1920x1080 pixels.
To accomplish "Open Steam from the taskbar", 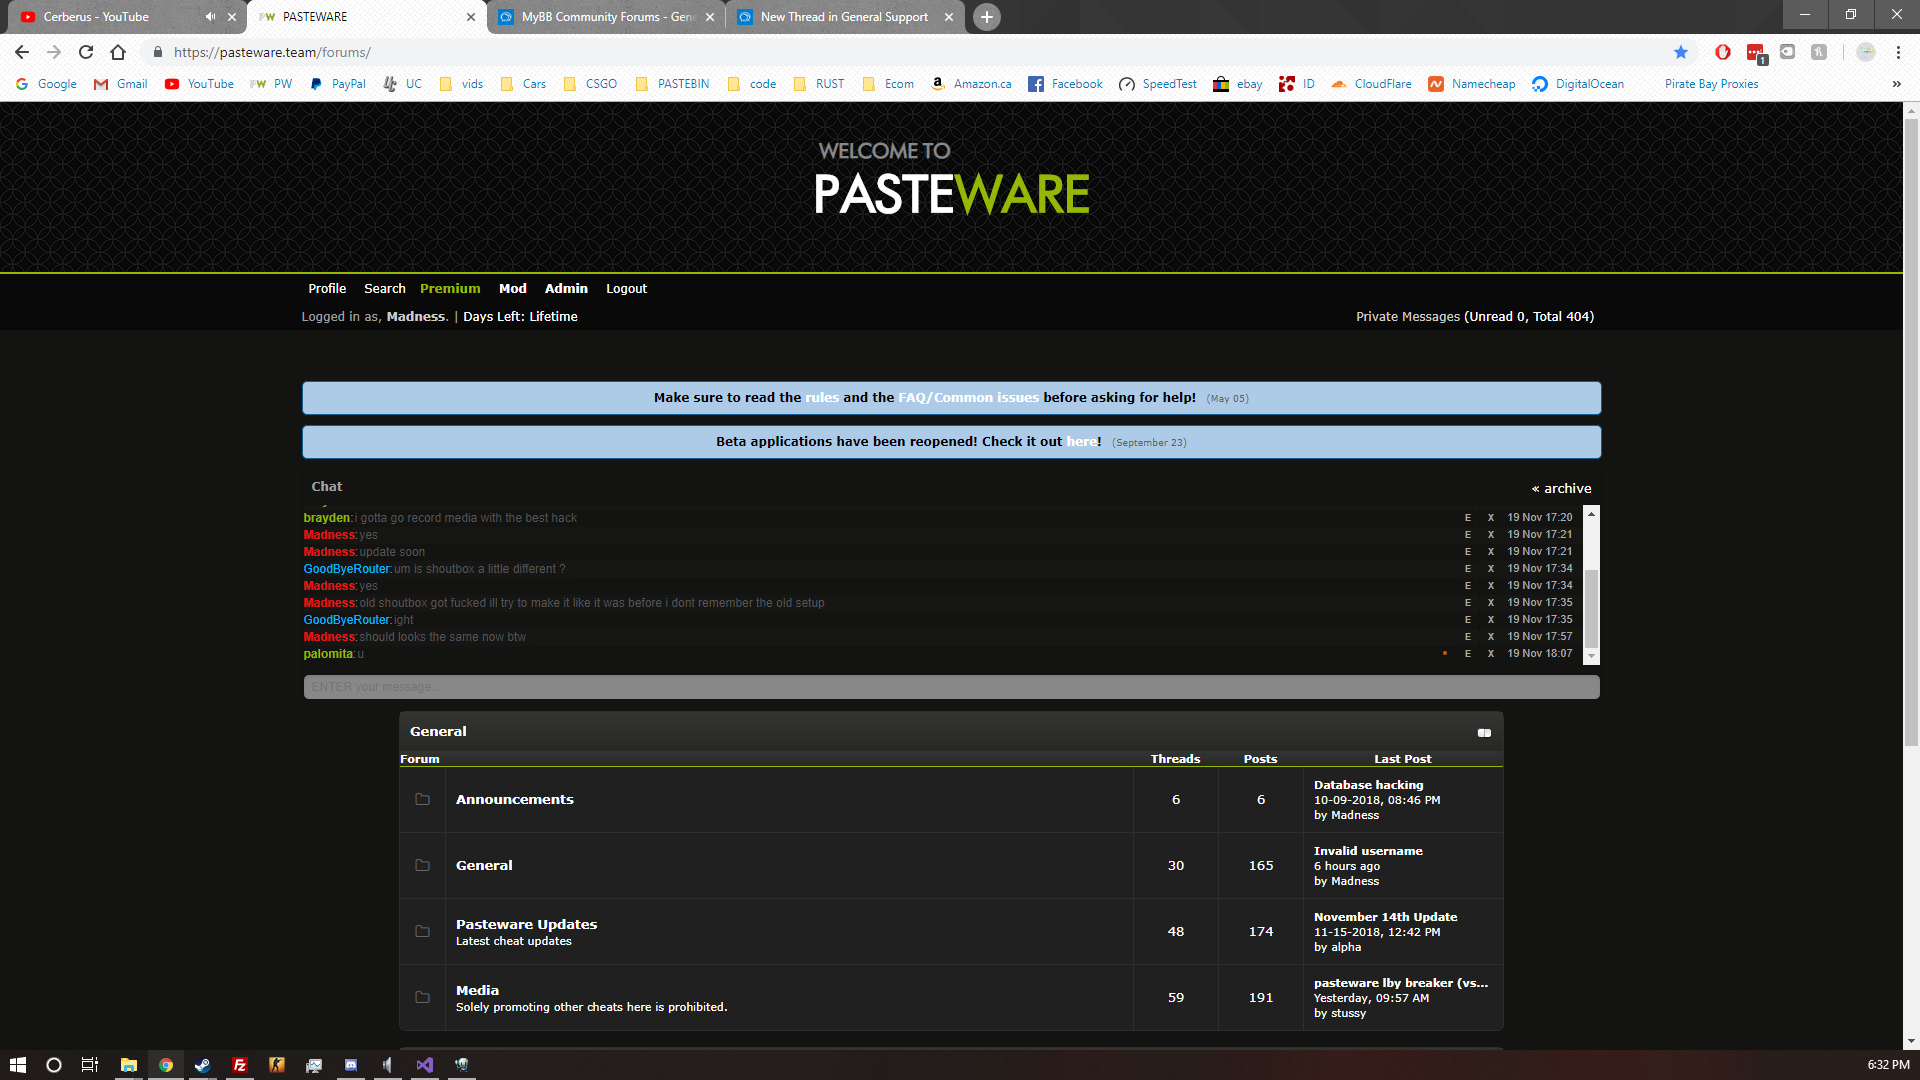I will 202,1065.
